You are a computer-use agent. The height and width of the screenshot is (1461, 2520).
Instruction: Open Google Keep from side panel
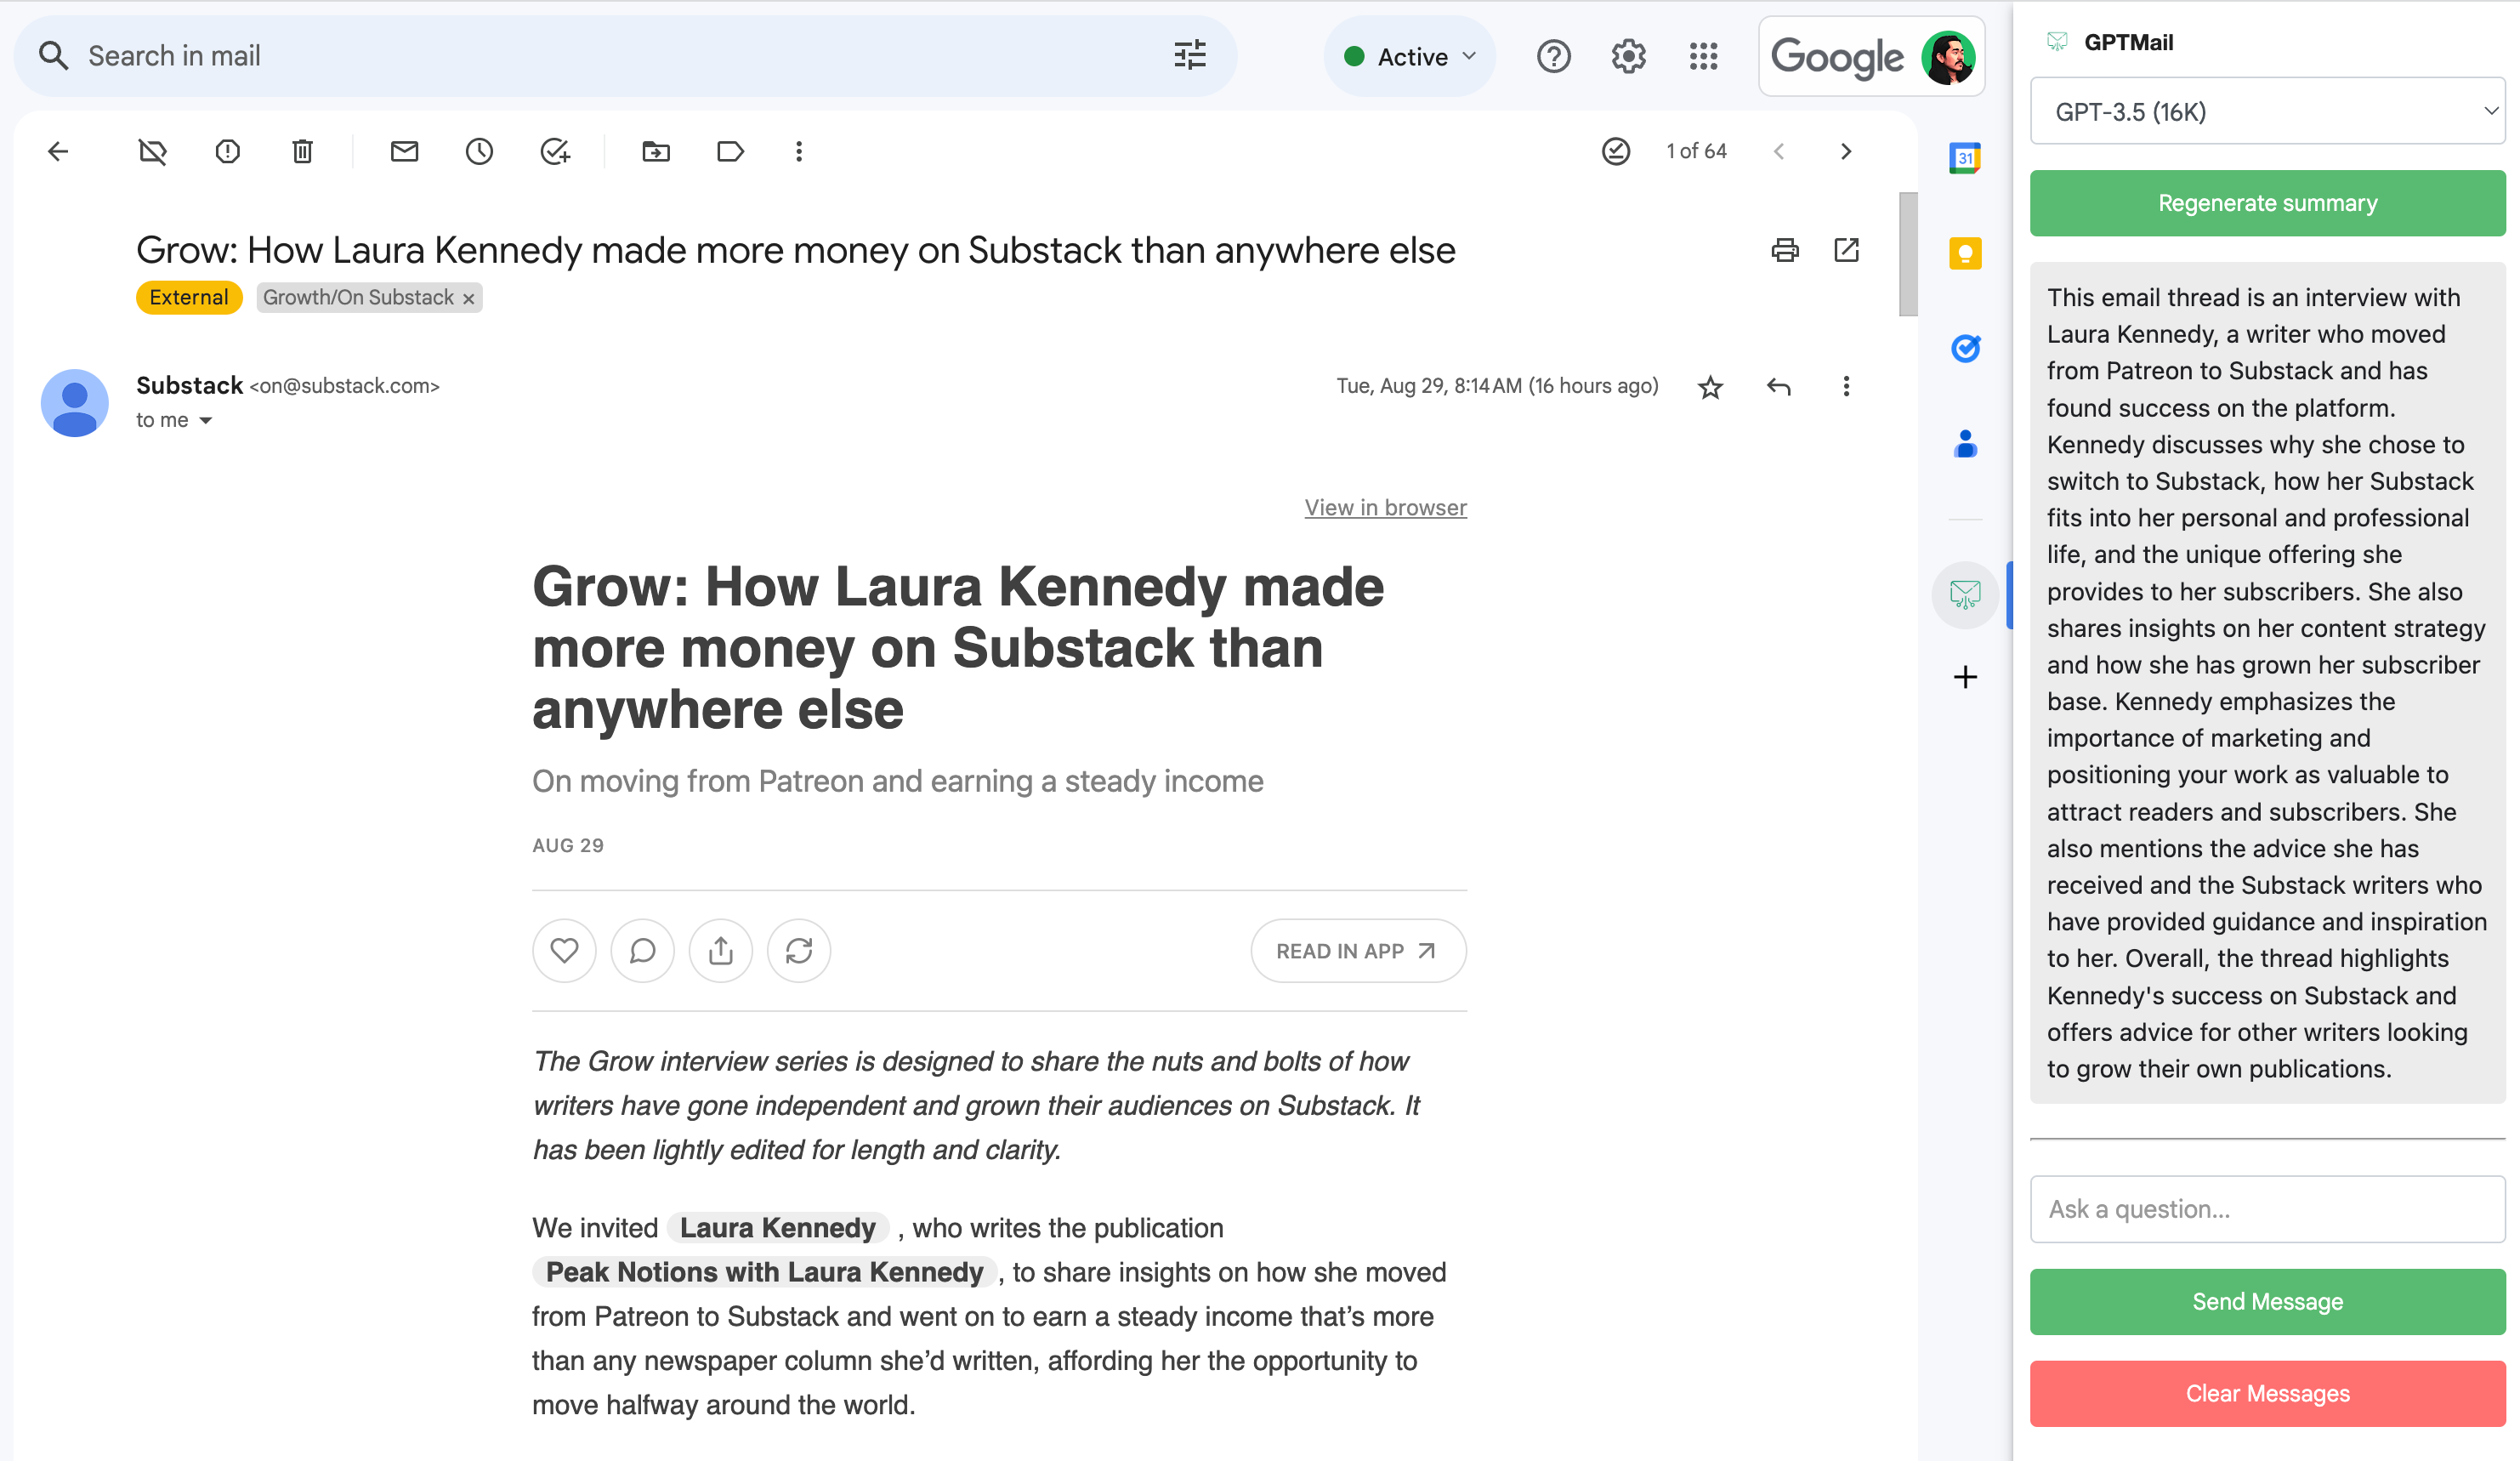[1964, 253]
